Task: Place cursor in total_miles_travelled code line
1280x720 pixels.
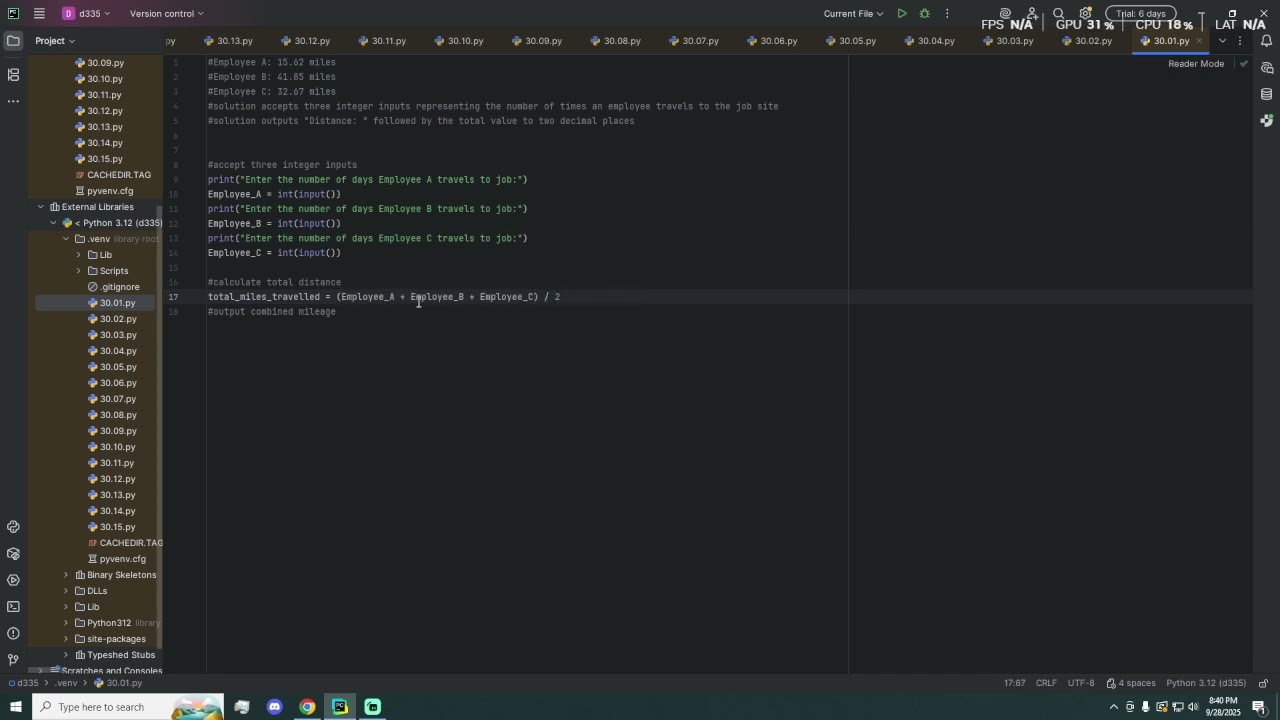Action: (384, 297)
